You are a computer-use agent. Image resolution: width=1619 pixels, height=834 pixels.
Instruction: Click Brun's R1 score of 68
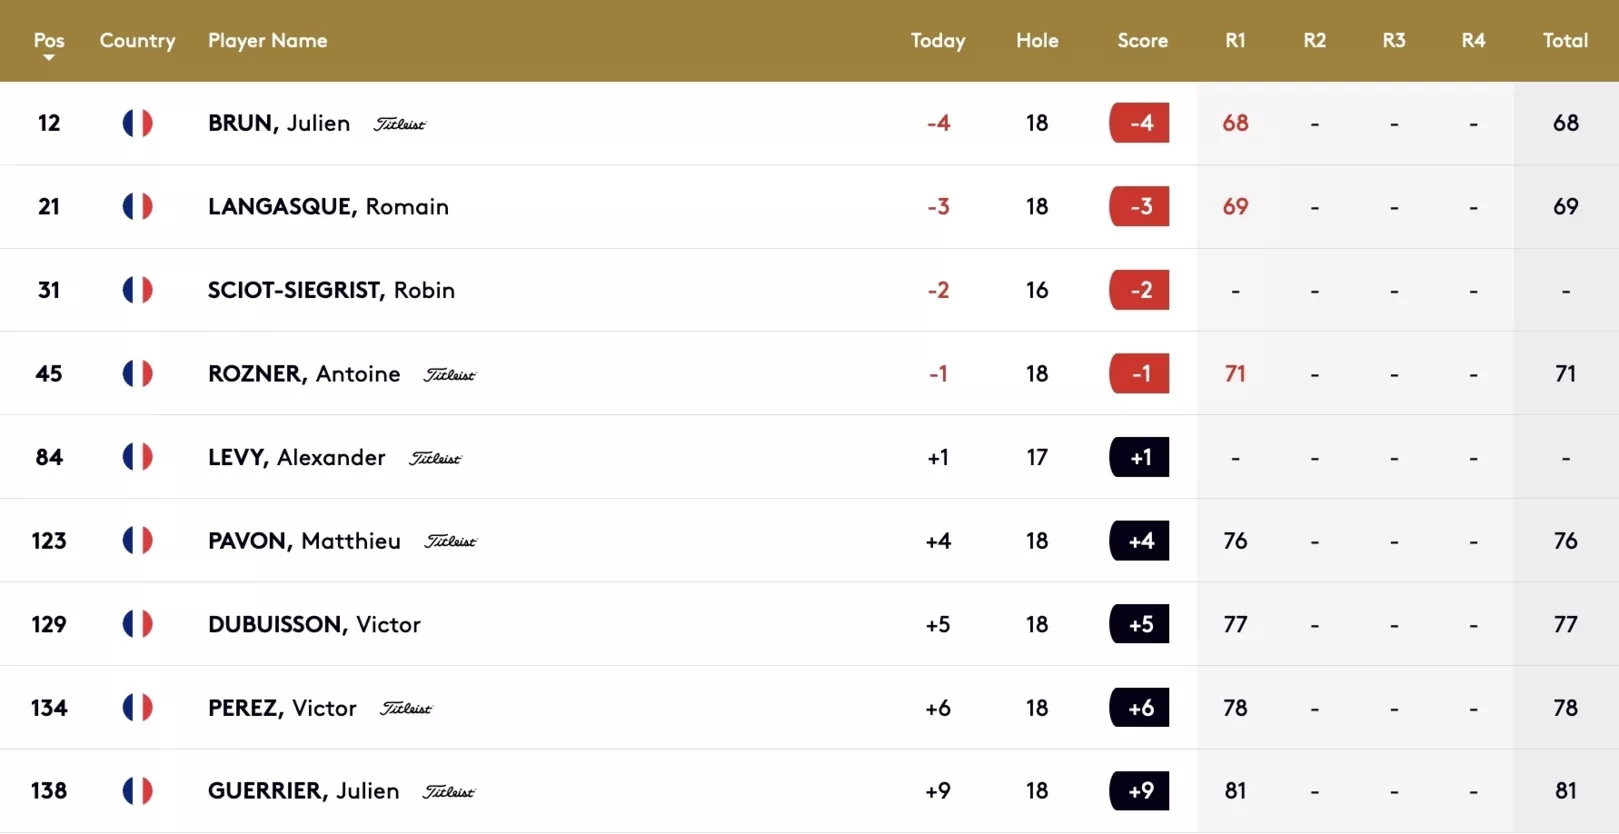click(x=1235, y=123)
